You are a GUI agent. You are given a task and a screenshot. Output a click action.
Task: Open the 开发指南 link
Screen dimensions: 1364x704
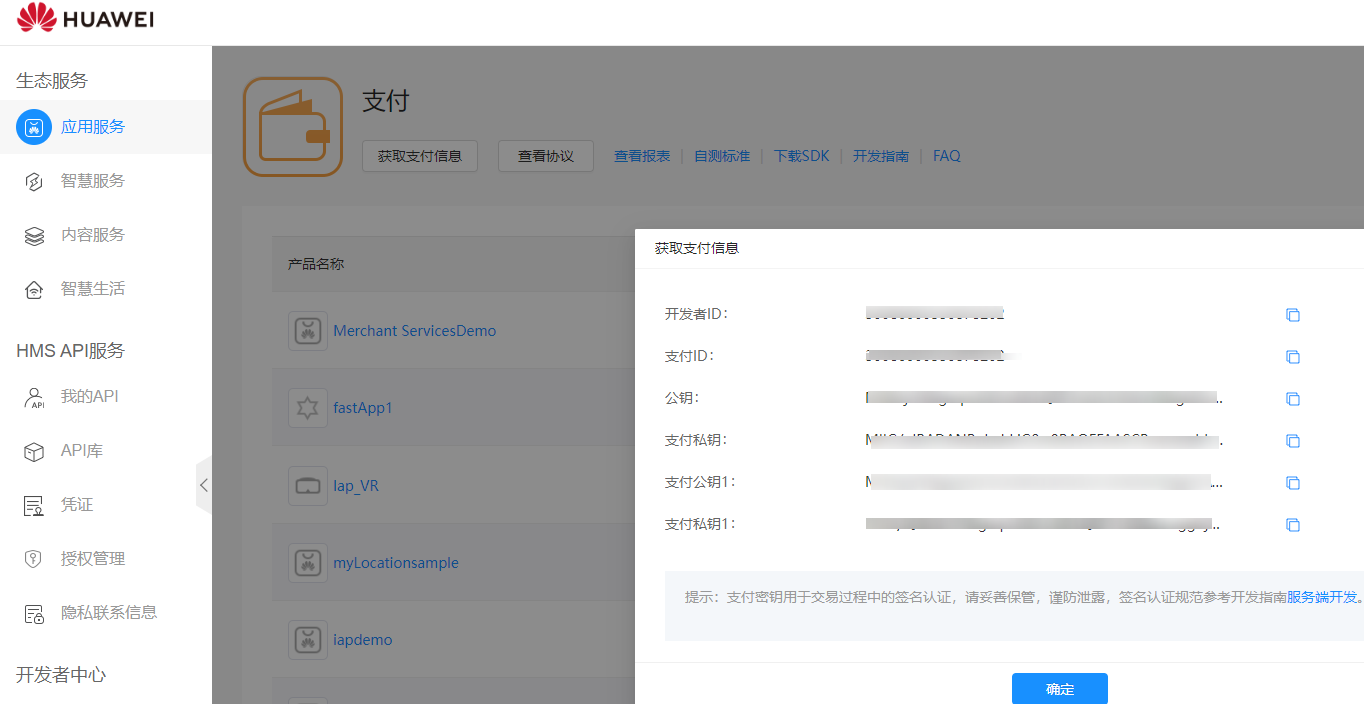pos(881,156)
